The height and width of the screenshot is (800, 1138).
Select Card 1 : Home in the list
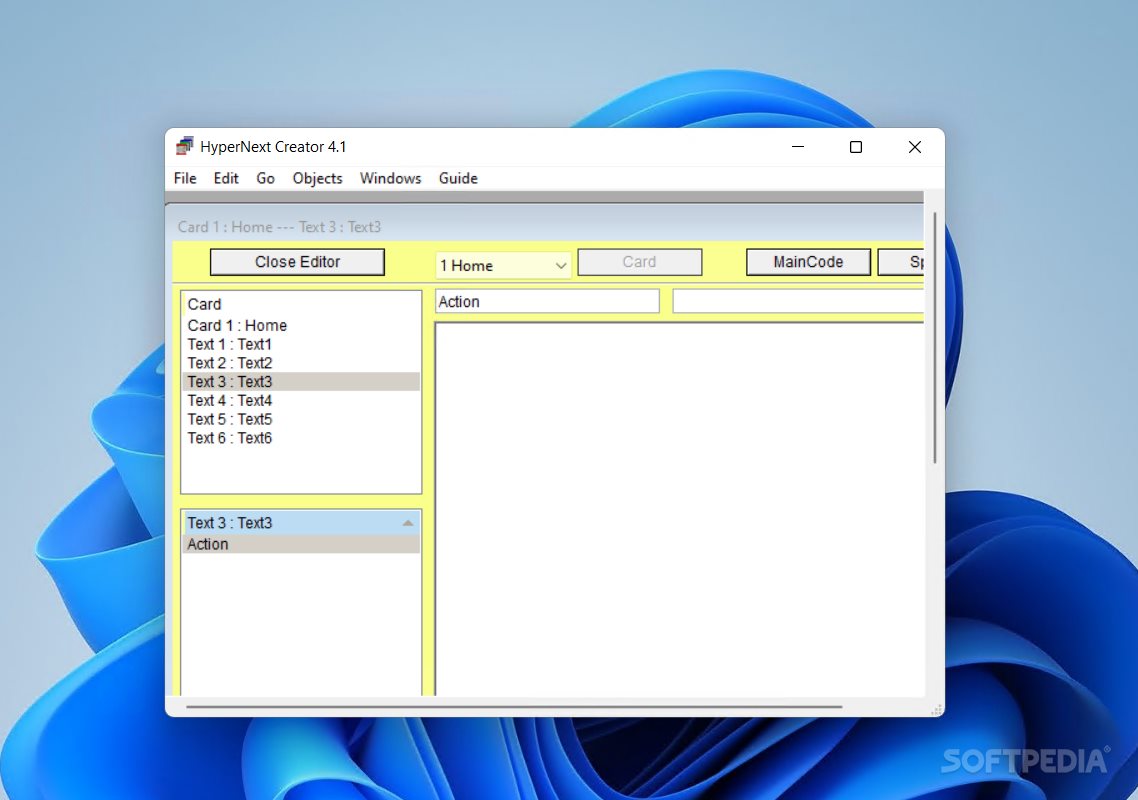[301, 325]
